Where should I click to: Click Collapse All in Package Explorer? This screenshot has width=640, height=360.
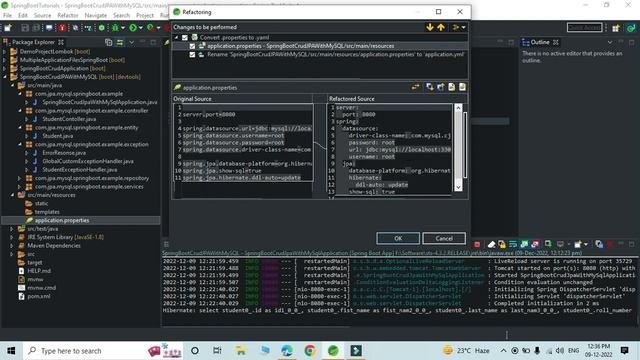[109, 42]
